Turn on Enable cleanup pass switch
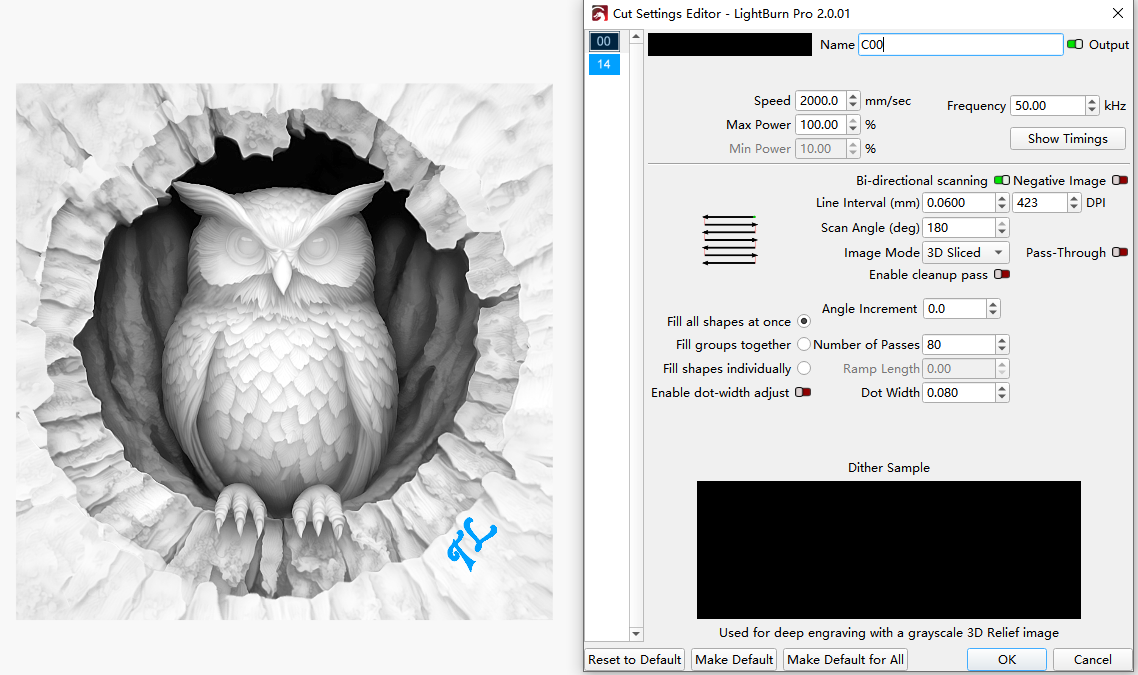The height and width of the screenshot is (675, 1138). [1001, 275]
